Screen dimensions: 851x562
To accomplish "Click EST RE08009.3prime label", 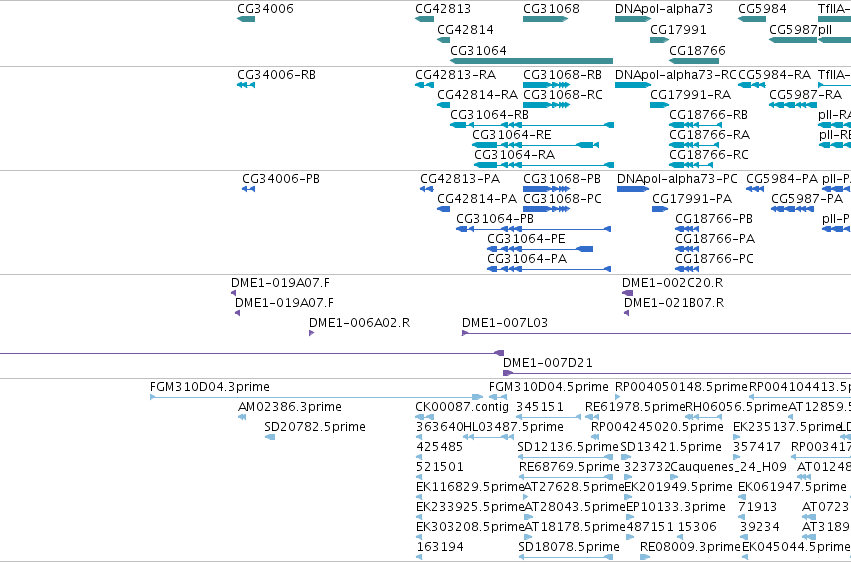I will (690, 547).
